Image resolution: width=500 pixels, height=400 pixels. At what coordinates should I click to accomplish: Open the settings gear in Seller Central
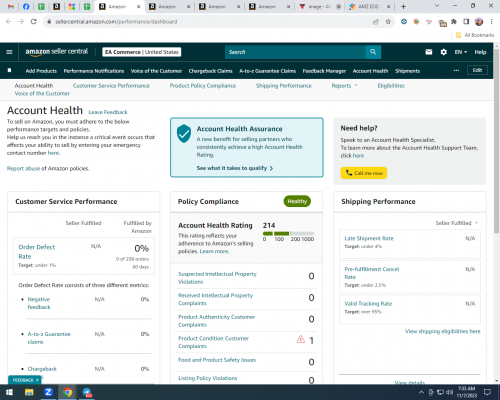point(444,52)
